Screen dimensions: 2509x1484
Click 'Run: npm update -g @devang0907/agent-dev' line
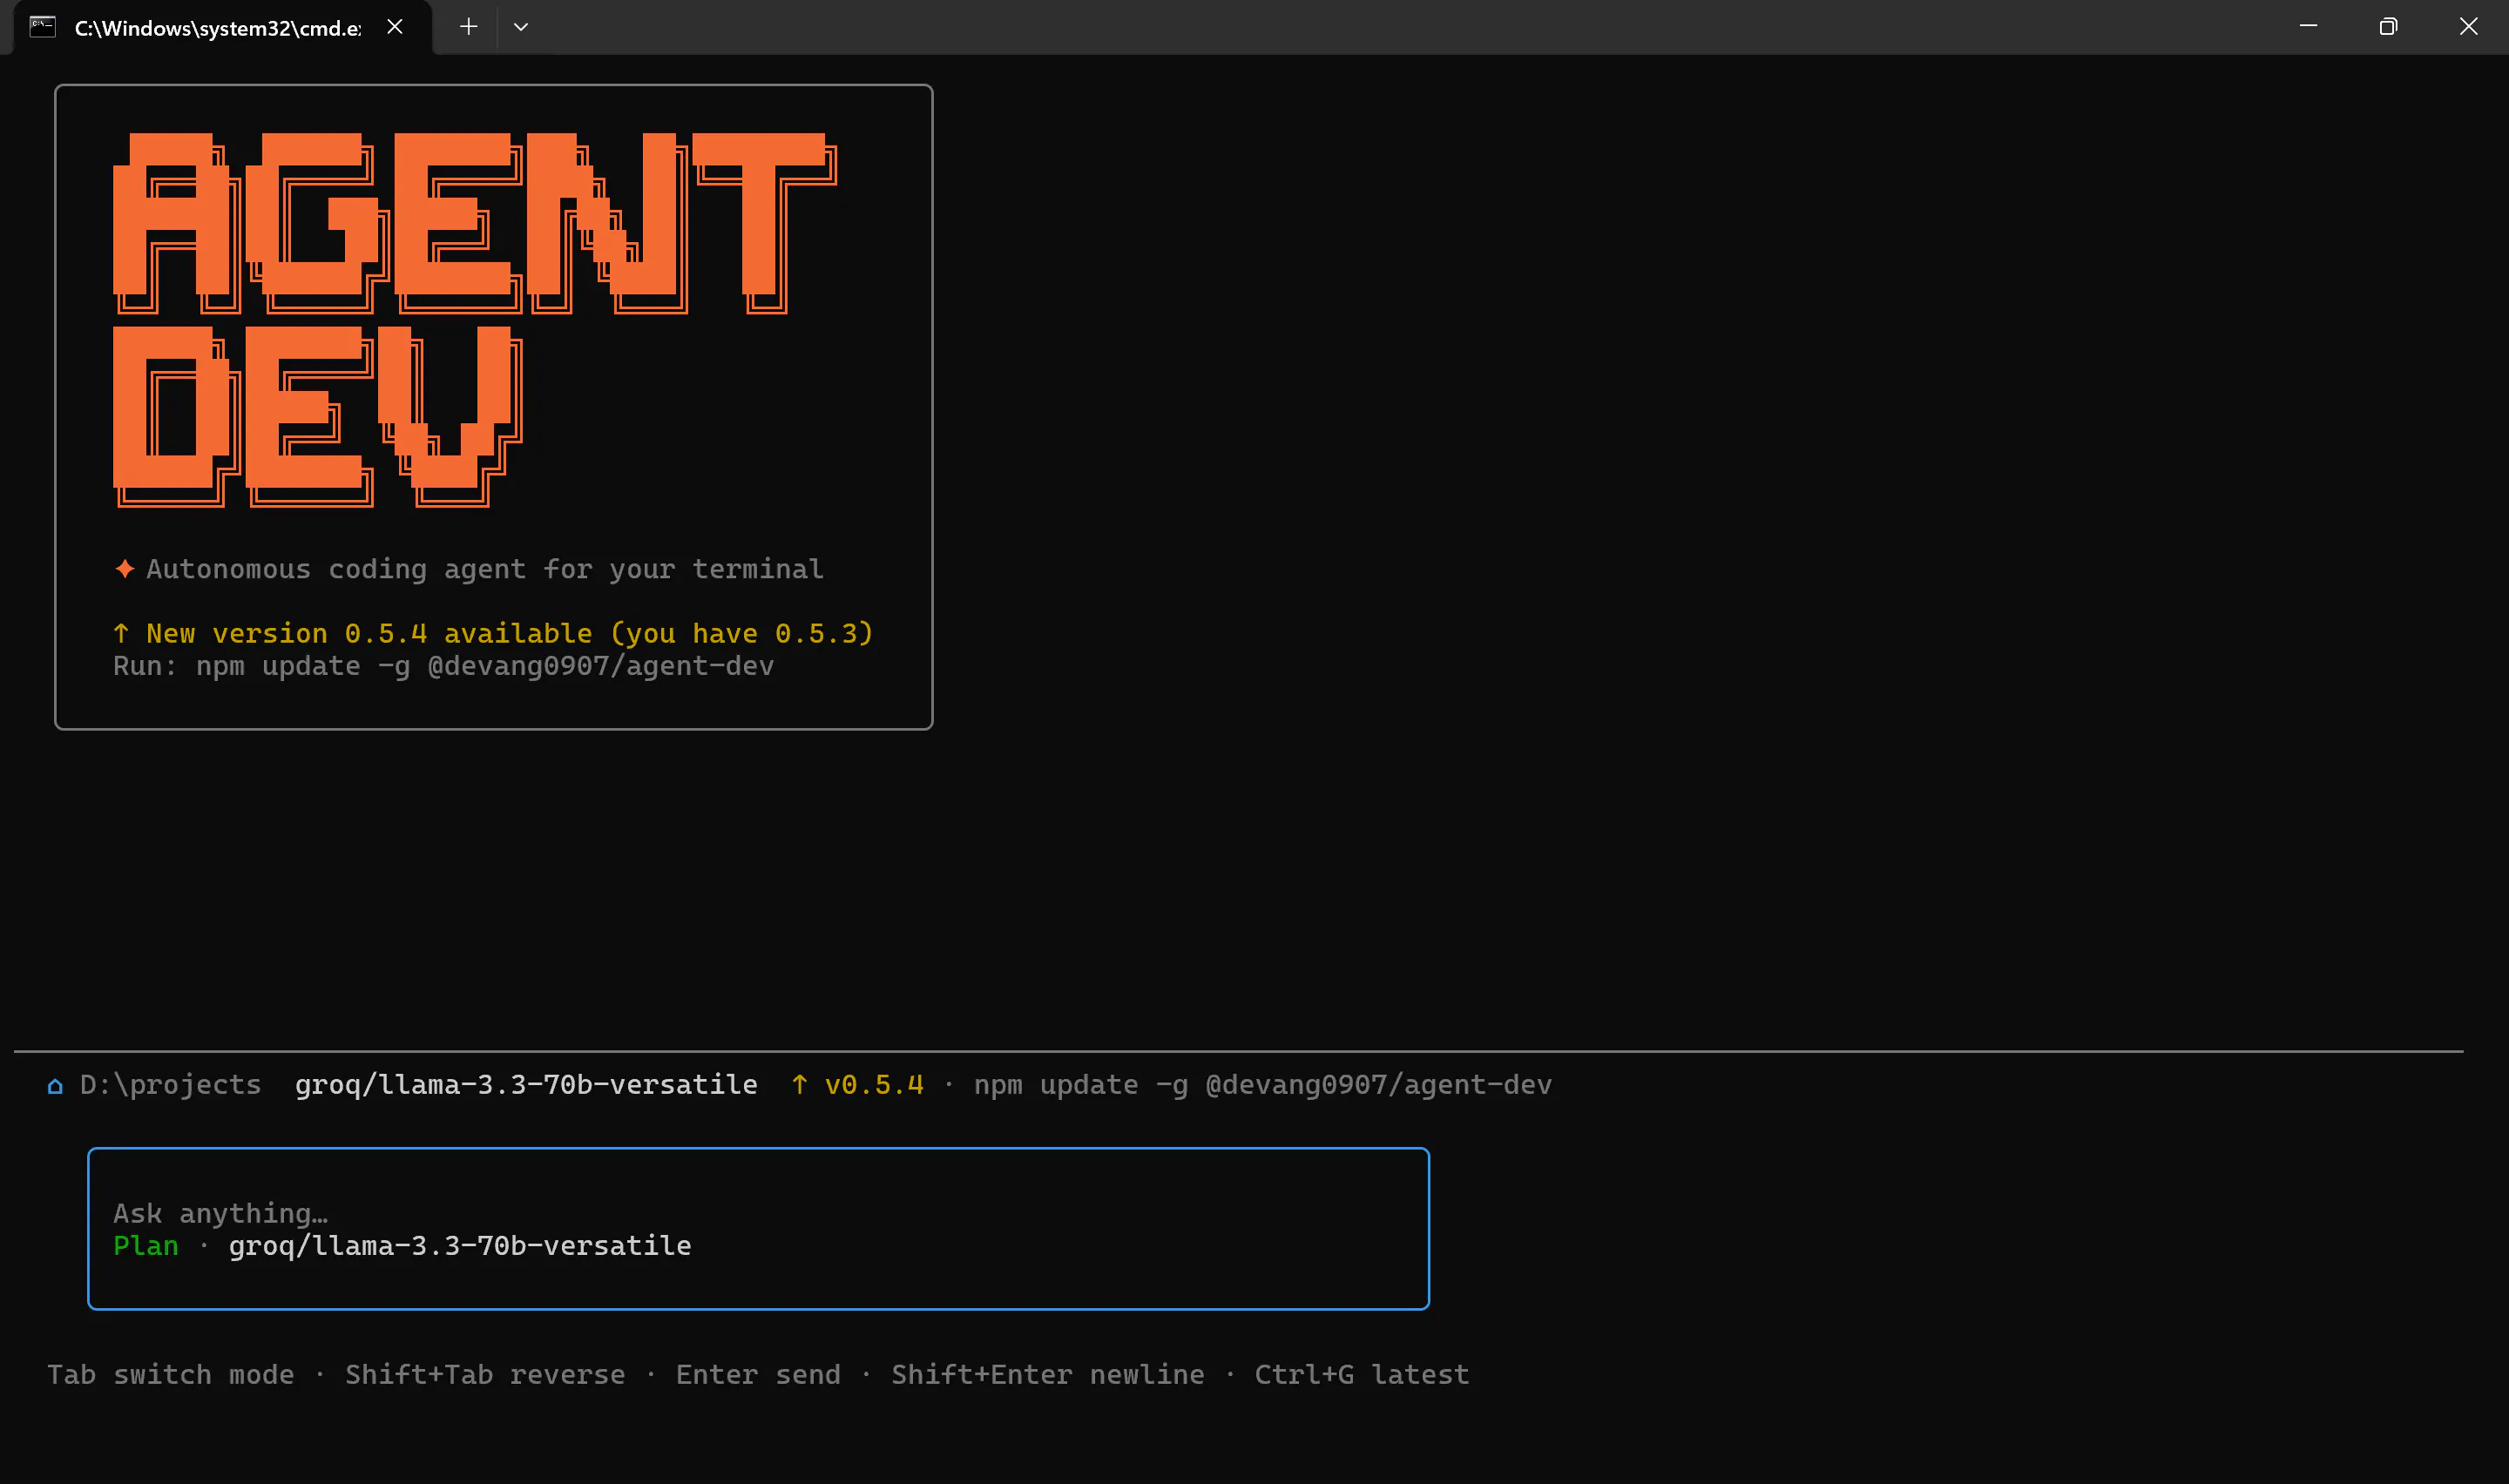click(x=443, y=666)
